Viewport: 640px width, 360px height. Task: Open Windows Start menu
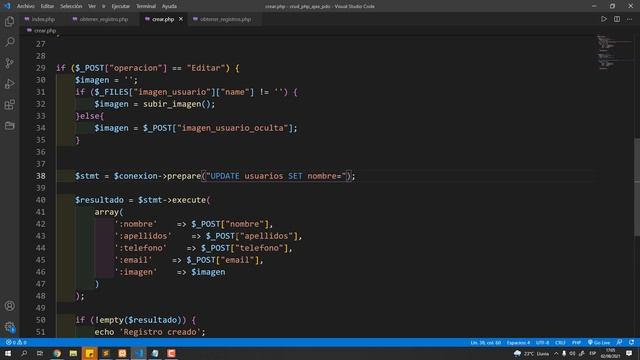8,353
